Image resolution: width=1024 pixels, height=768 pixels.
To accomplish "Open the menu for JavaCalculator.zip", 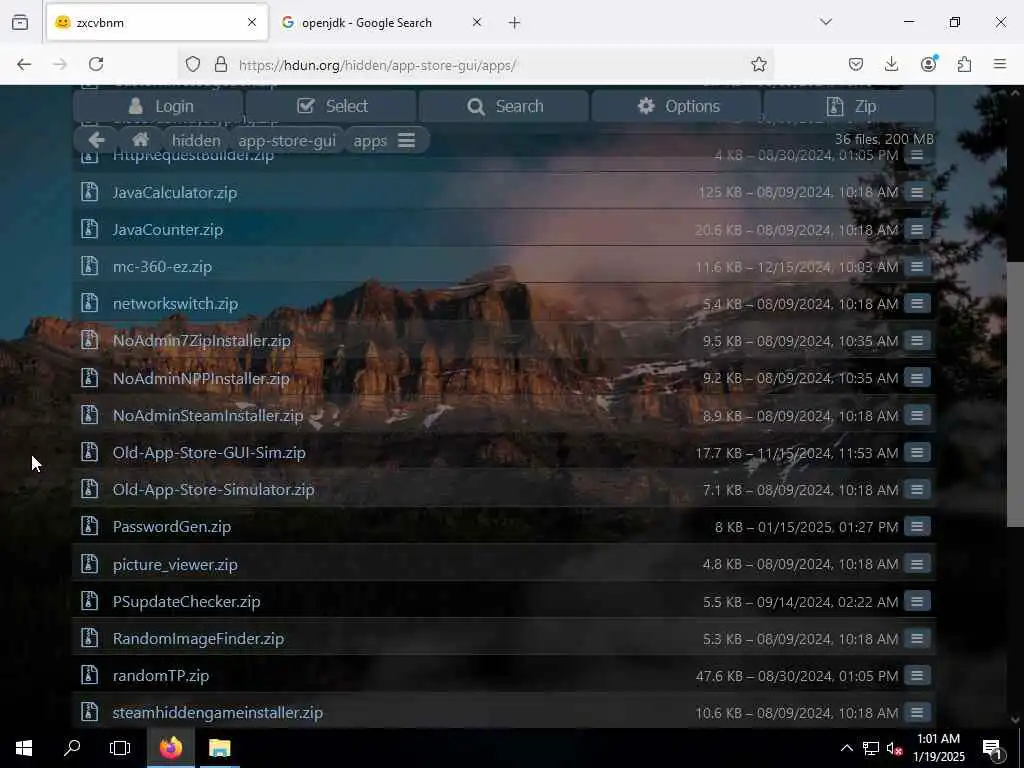I will pyautogui.click(x=917, y=192).
